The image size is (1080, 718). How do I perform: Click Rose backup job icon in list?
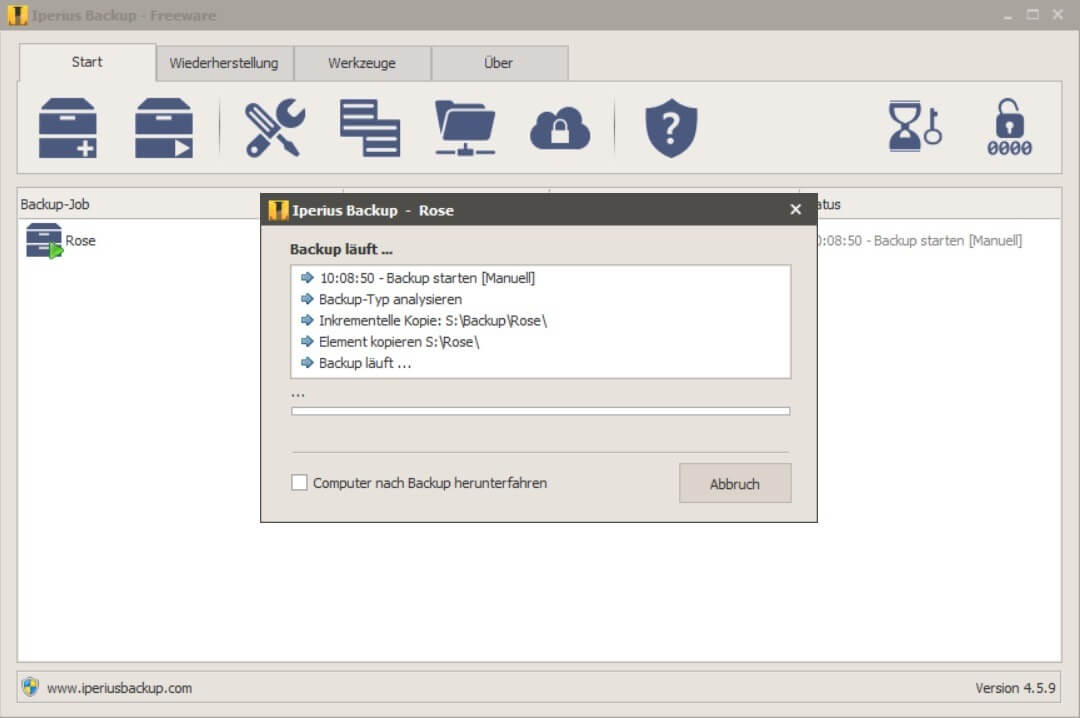tap(44, 240)
